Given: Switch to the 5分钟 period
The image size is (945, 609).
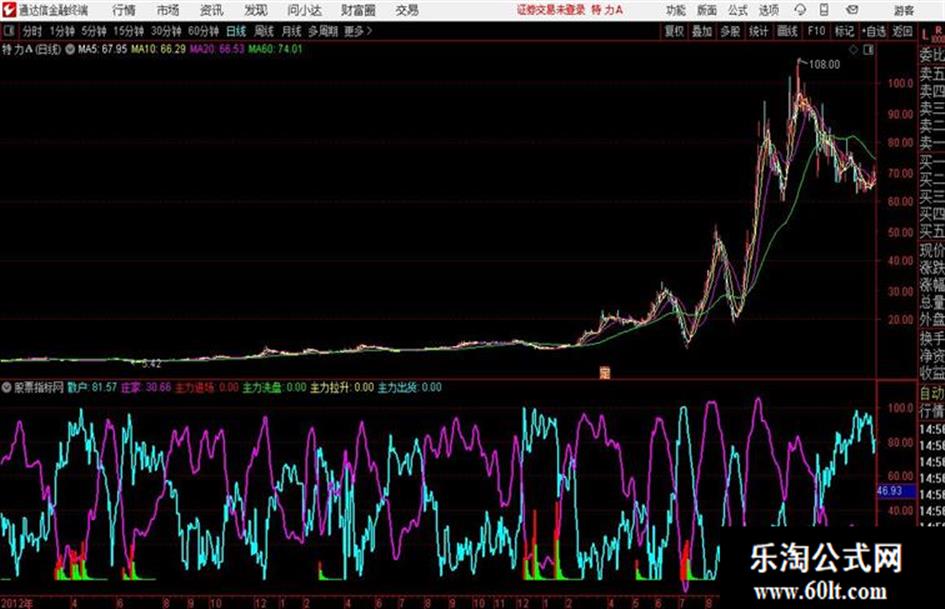Looking at the screenshot, I should tap(93, 31).
